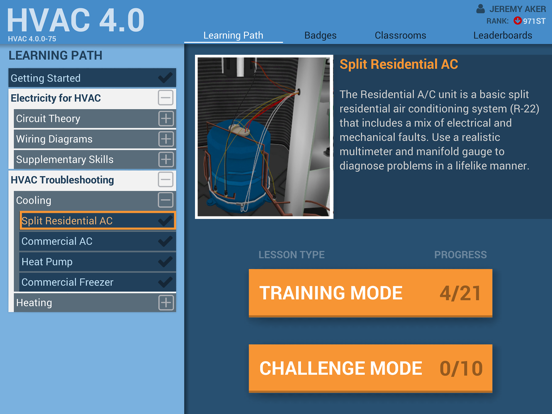Click the Electricity for HVAC heading
Image resolution: width=552 pixels, height=414 pixels.
[56, 98]
